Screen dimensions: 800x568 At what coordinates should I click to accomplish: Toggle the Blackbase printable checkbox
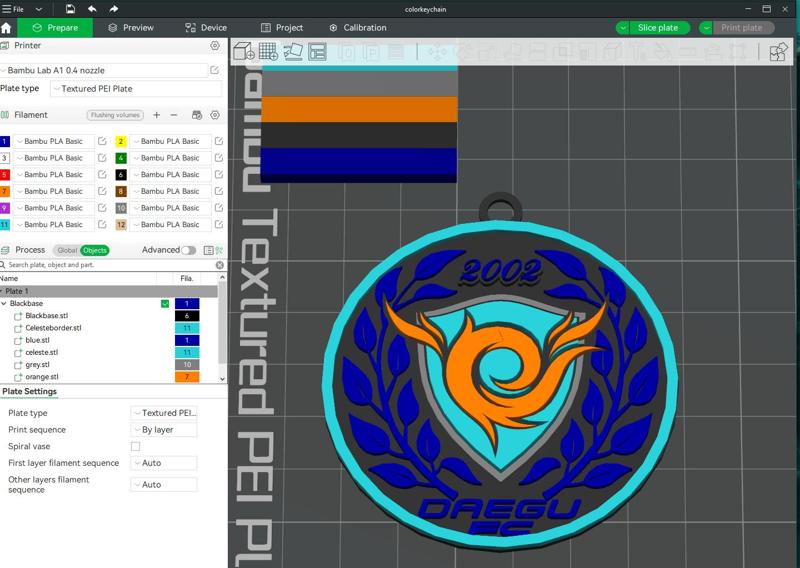(165, 304)
